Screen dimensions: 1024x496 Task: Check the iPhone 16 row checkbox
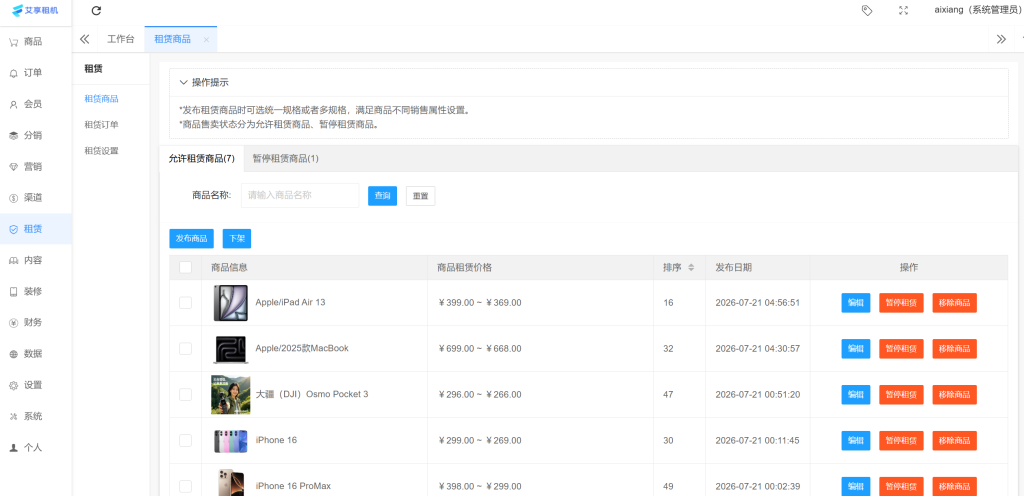pos(185,440)
